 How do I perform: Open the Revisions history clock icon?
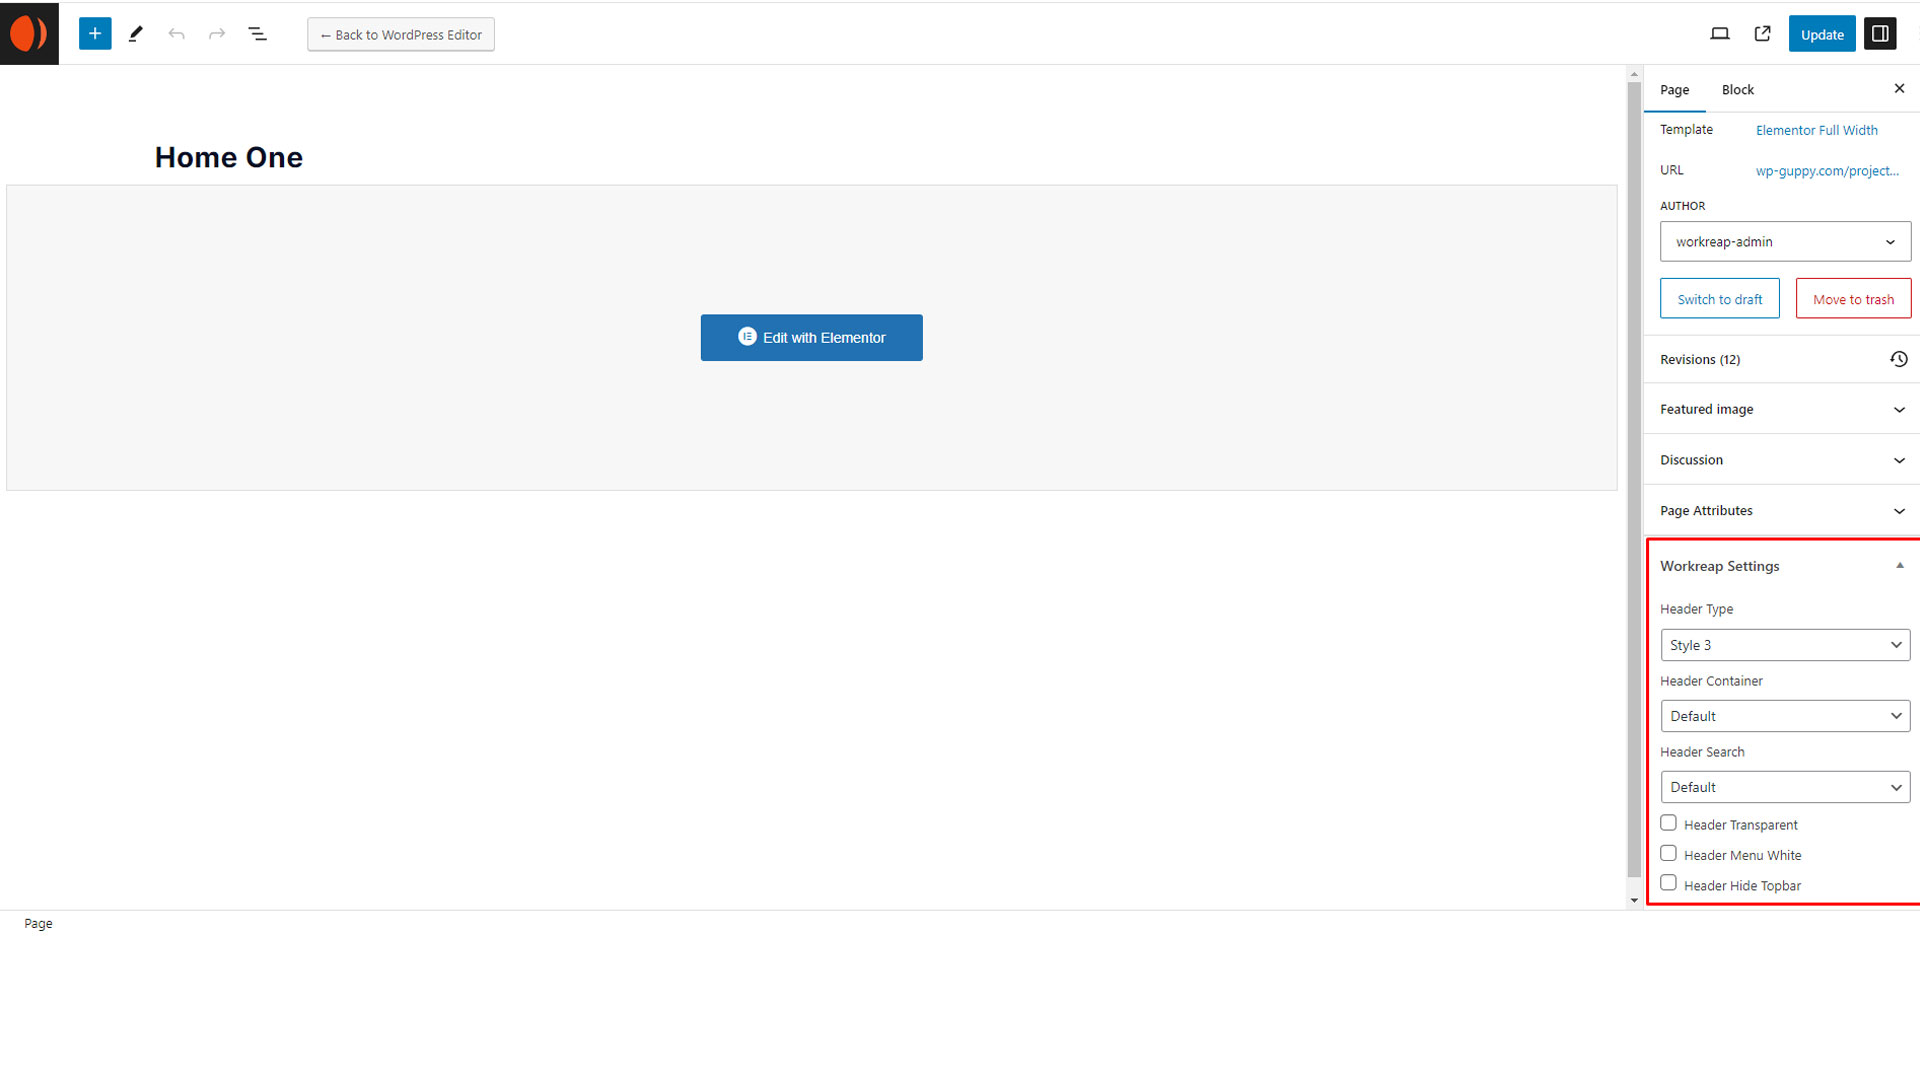pos(1898,359)
